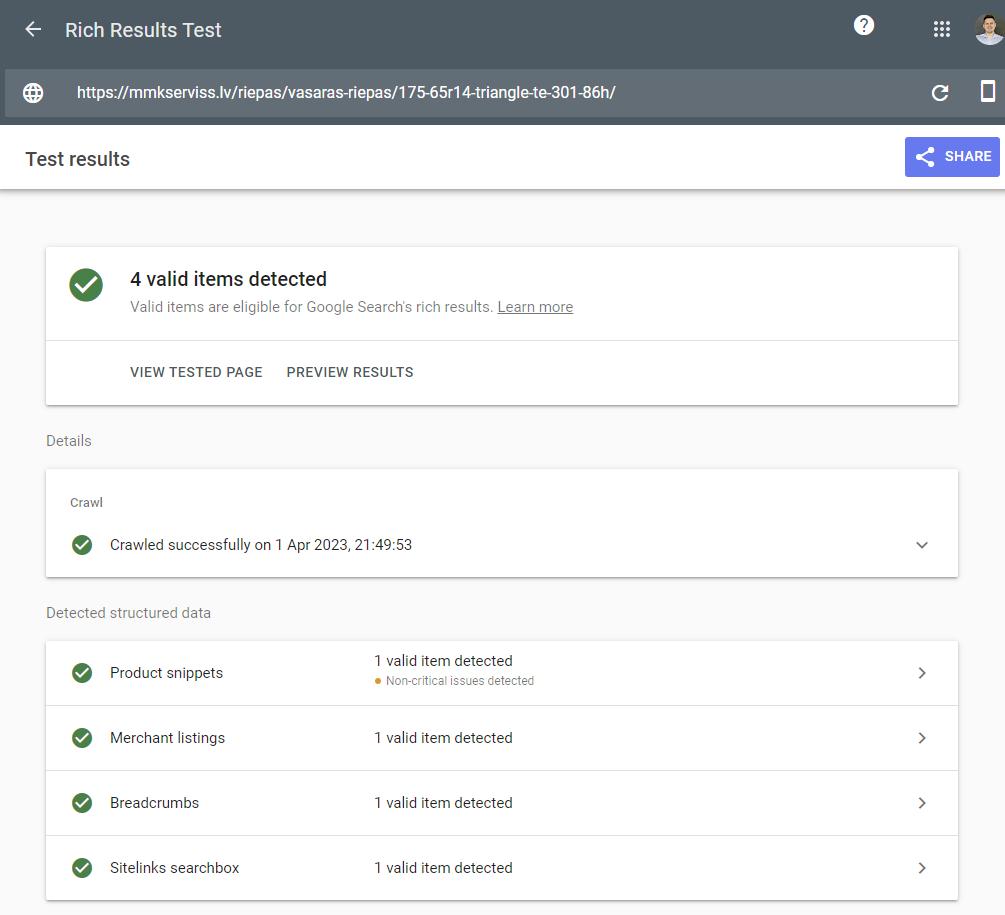Expand the Merchant listings row arrow
The height and width of the screenshot is (915, 1005).
[921, 738]
